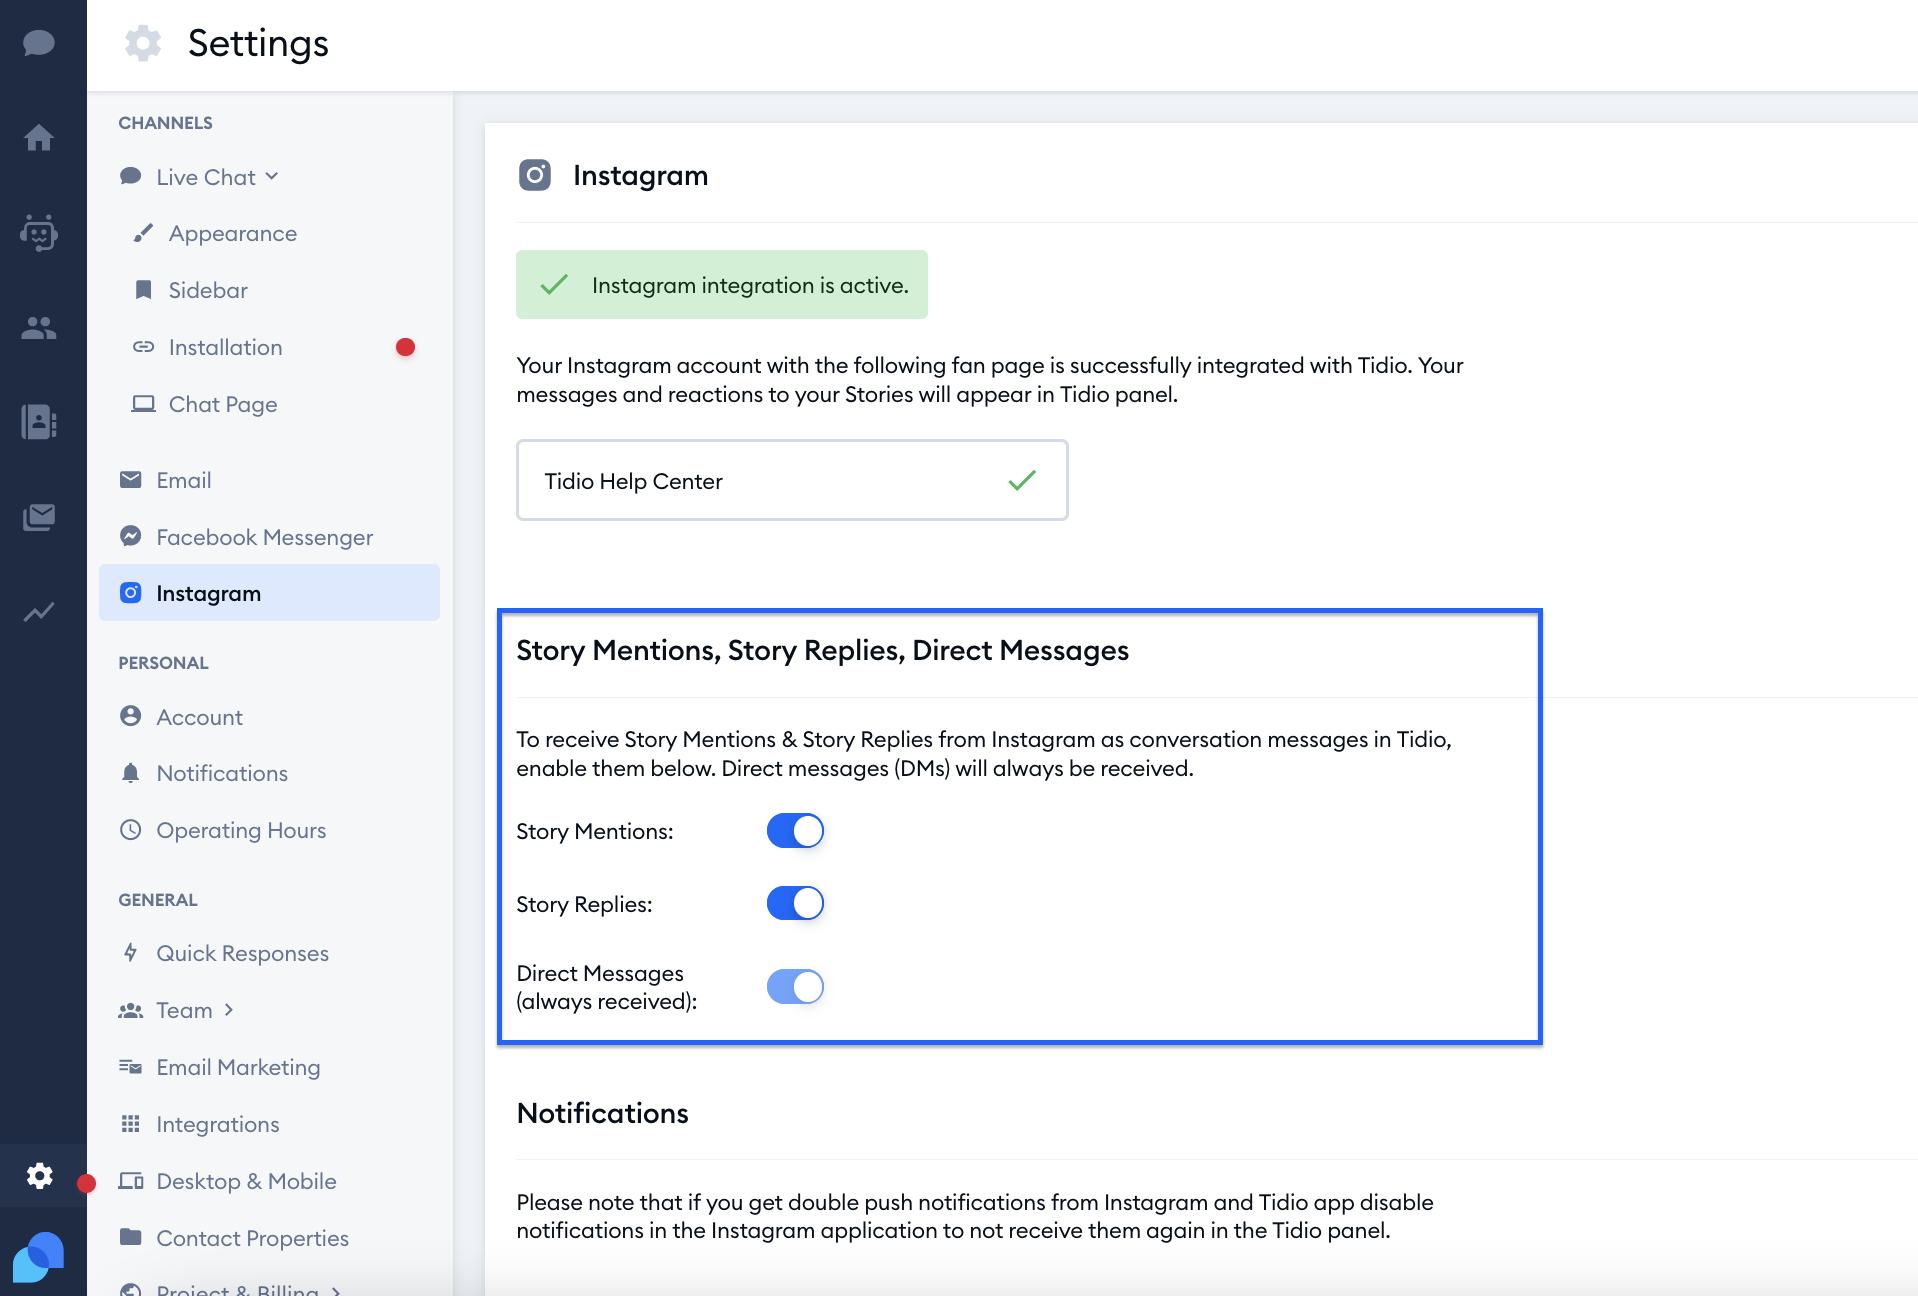The width and height of the screenshot is (1918, 1296).
Task: Click the Direct Messages always-received toggle
Action: click(x=795, y=987)
